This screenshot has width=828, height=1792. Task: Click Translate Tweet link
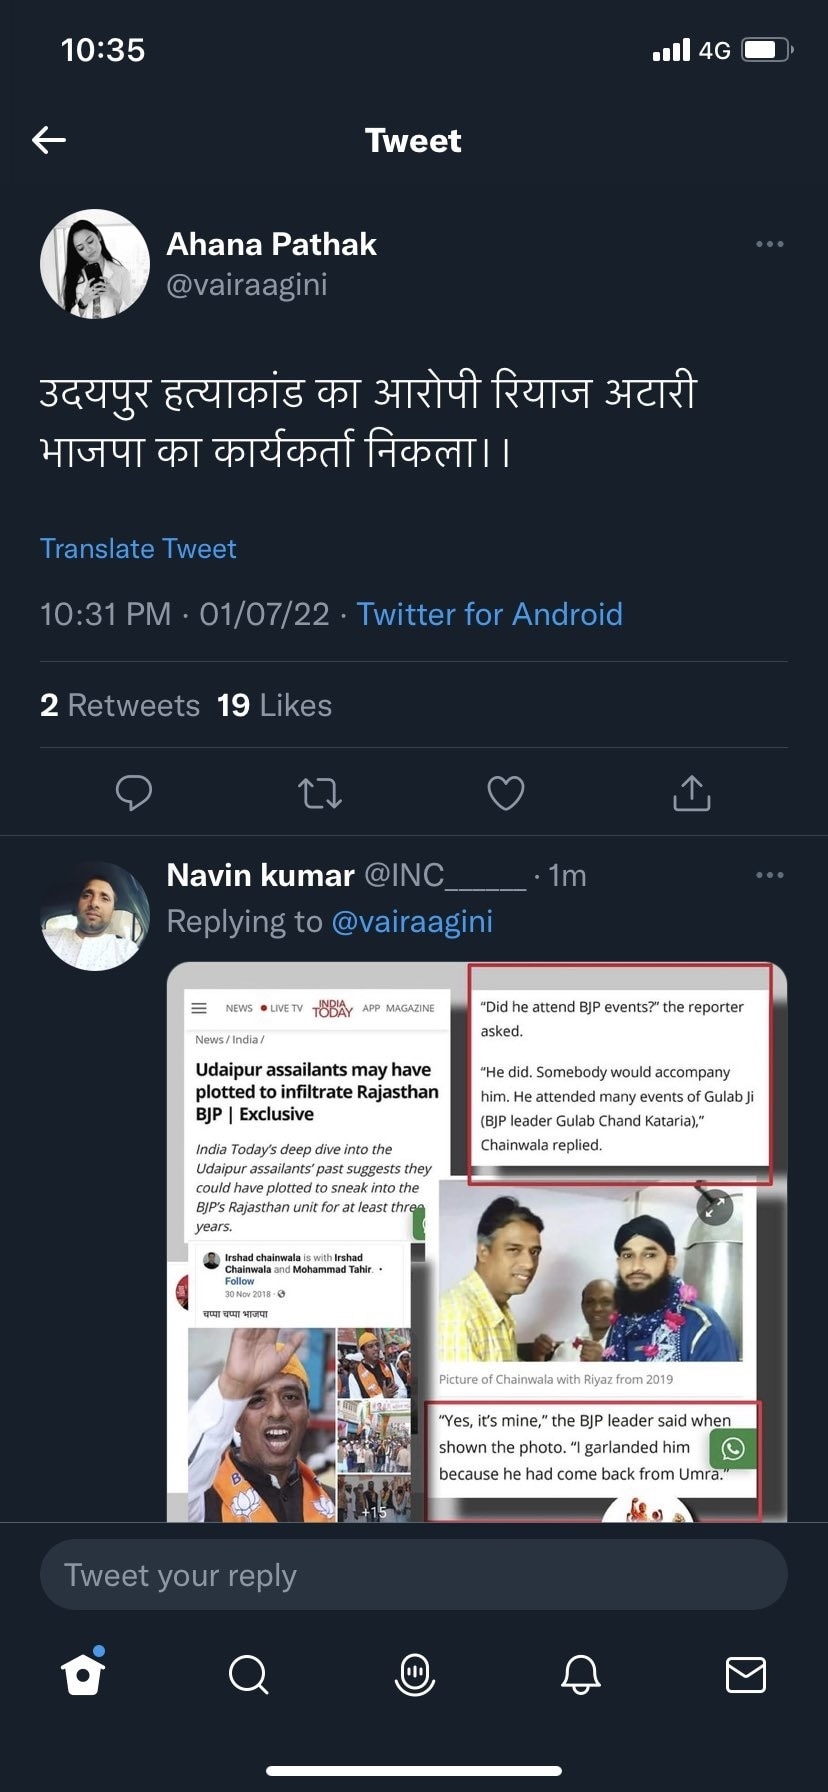(138, 549)
